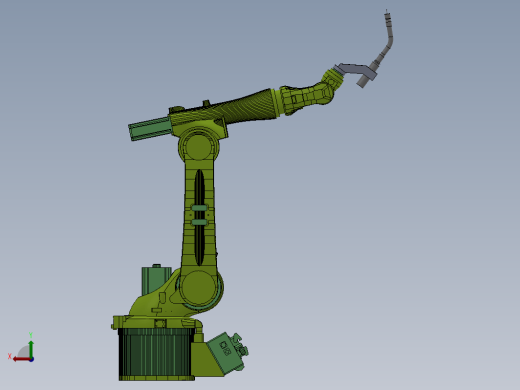The width and height of the screenshot is (520, 390).
Task: Select the blue Z axis dot on triad
Action: (x=31, y=359)
